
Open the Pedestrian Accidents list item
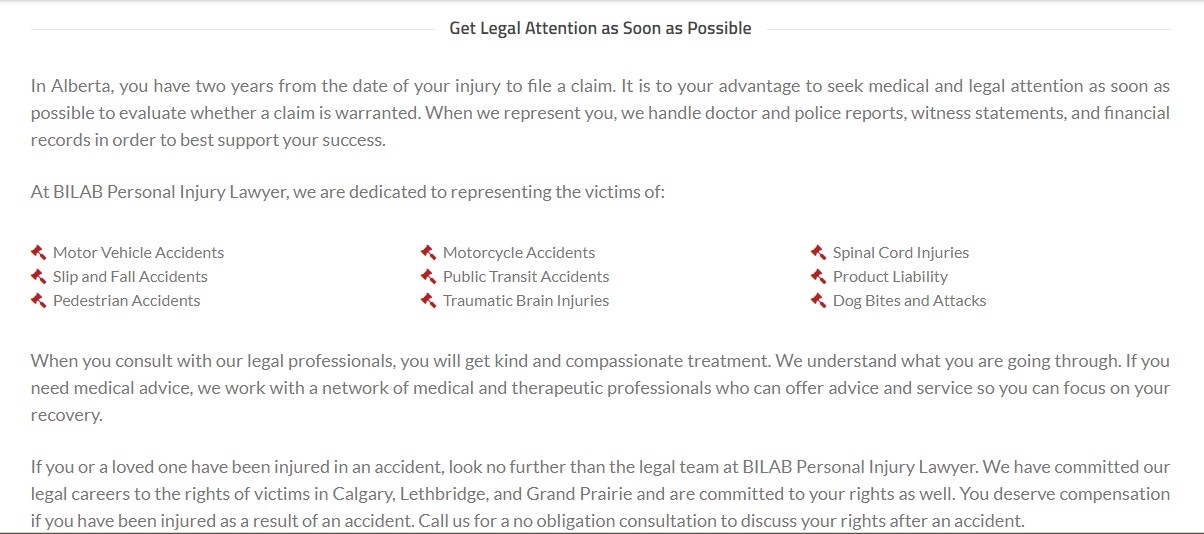point(126,301)
